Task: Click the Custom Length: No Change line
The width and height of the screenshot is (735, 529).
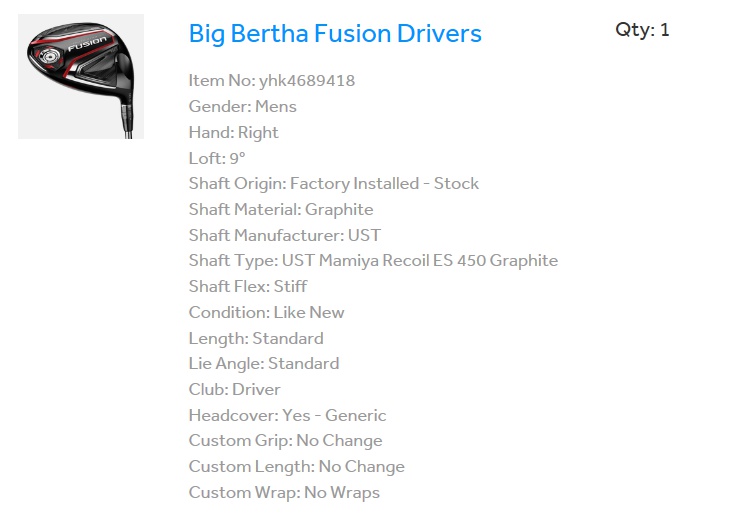Action: point(297,467)
